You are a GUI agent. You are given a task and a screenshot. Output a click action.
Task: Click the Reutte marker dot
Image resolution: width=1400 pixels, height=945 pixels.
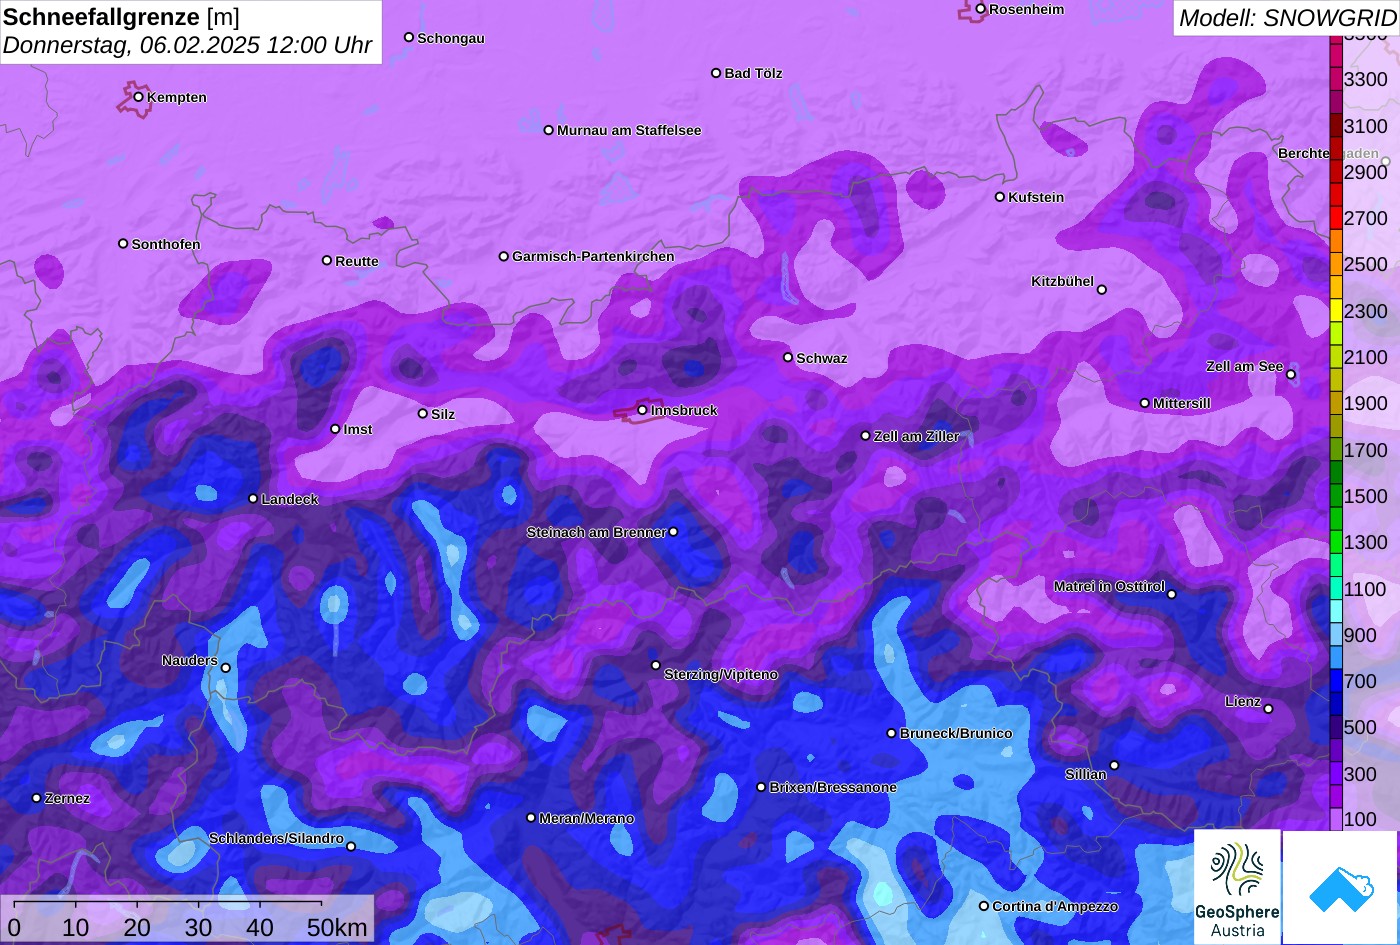(326, 260)
